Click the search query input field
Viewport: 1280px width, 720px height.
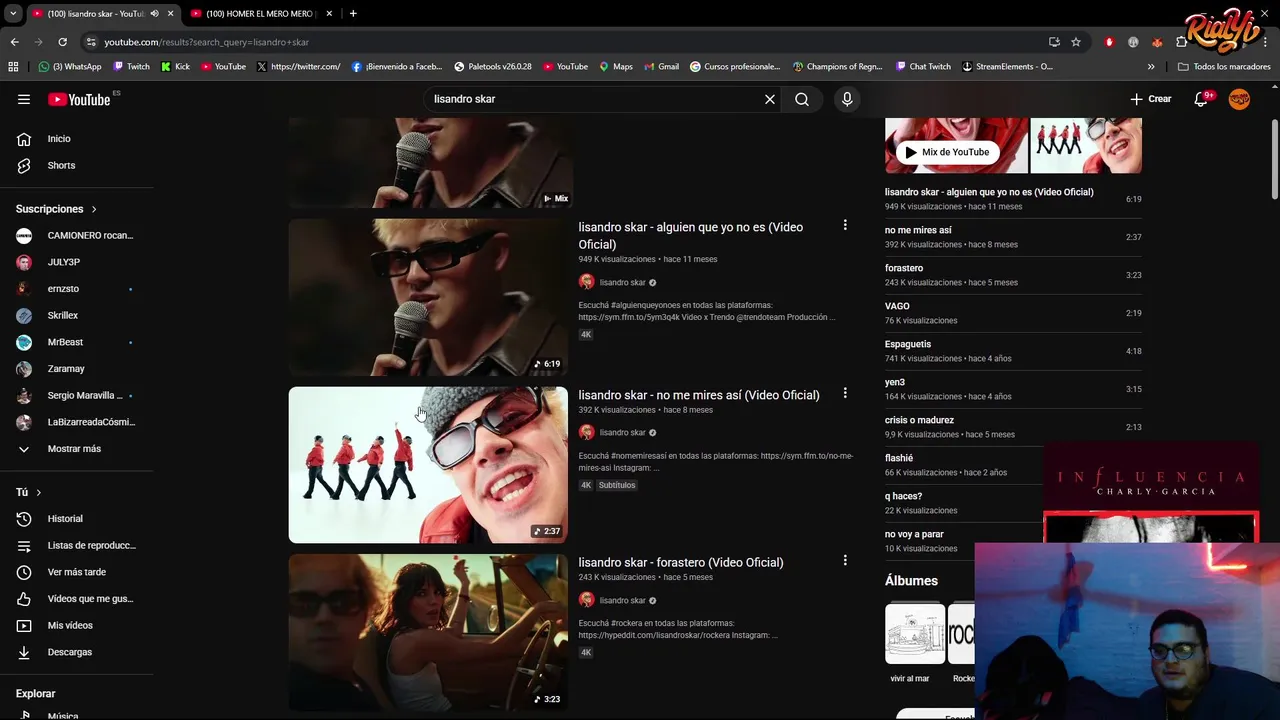(595, 99)
